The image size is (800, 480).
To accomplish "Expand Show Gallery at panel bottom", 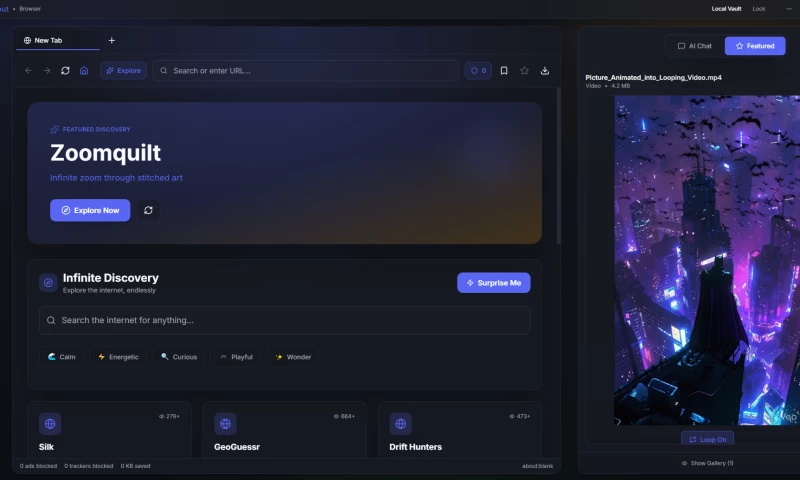I will (x=707, y=463).
